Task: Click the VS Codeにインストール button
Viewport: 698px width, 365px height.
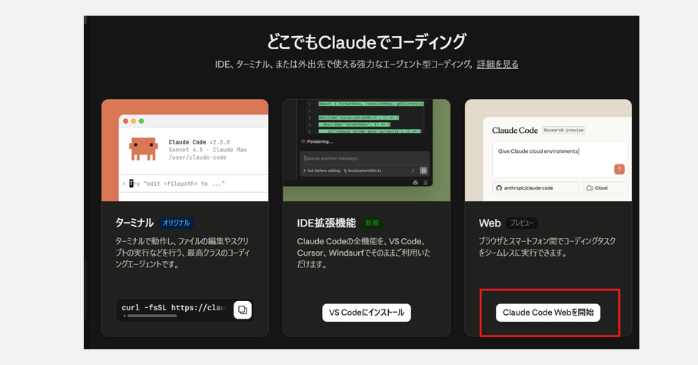Action: coord(366,312)
